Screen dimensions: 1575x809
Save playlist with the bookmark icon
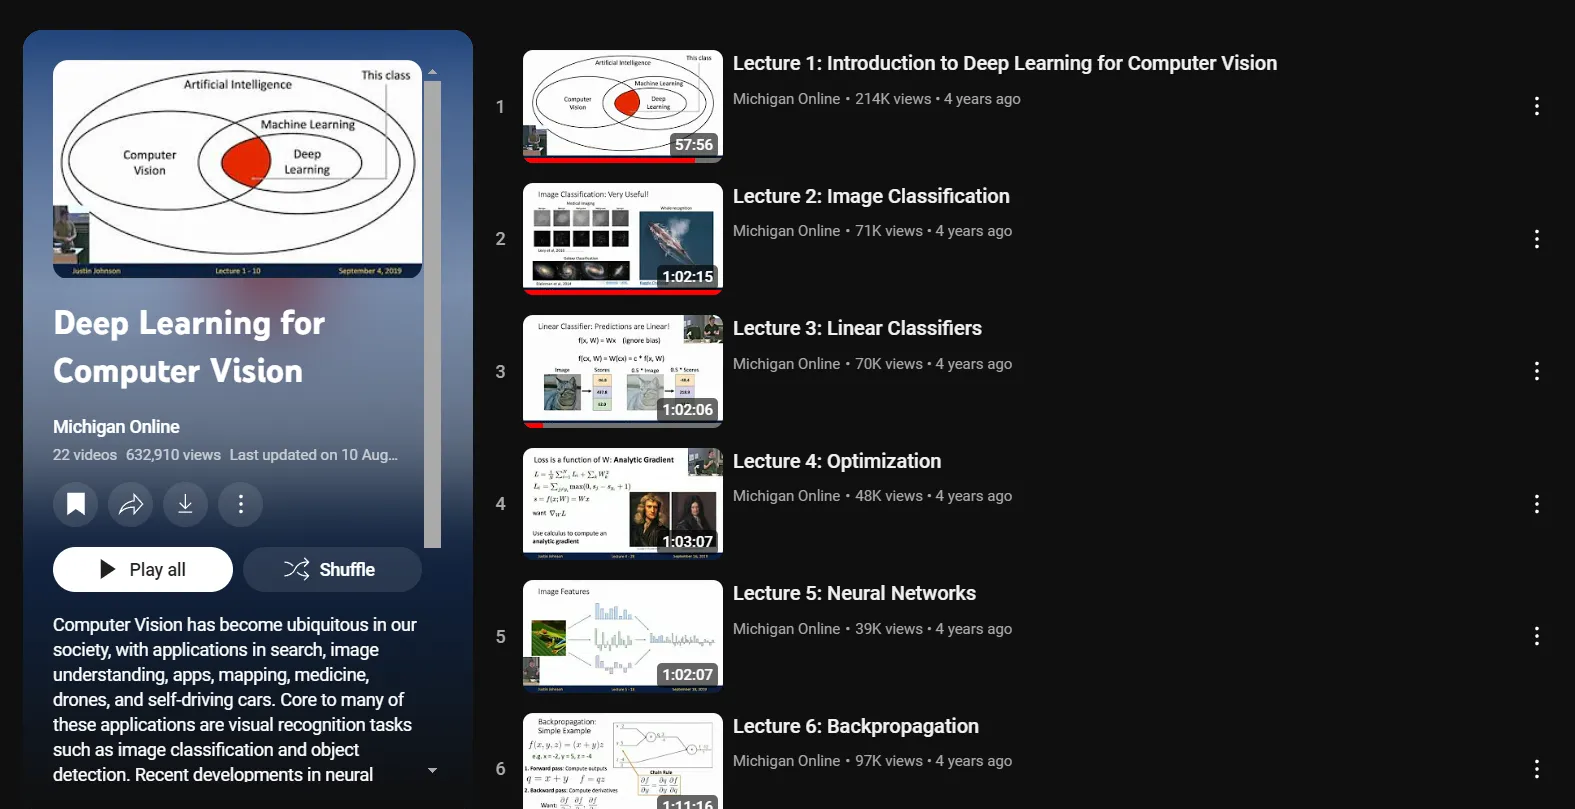[x=76, y=504]
